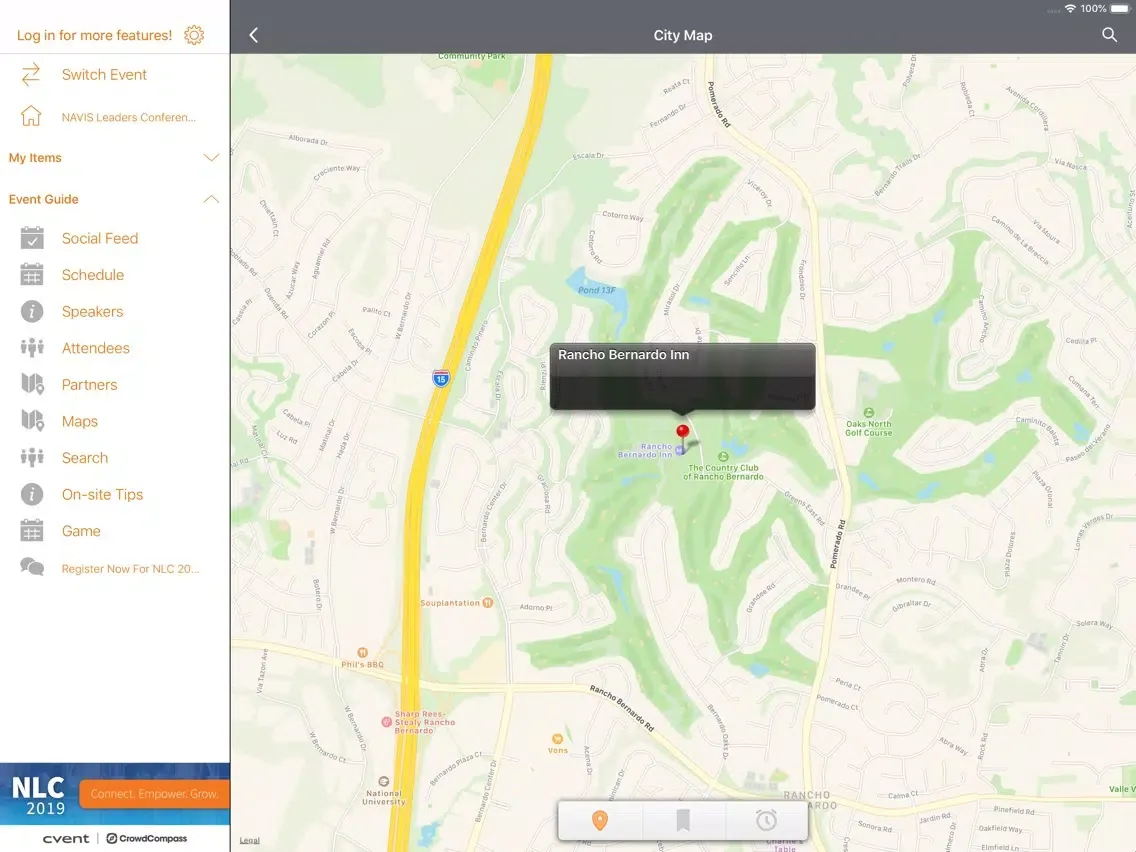Collapse the Event Guide section chevron
The image size is (1136, 852).
click(211, 199)
